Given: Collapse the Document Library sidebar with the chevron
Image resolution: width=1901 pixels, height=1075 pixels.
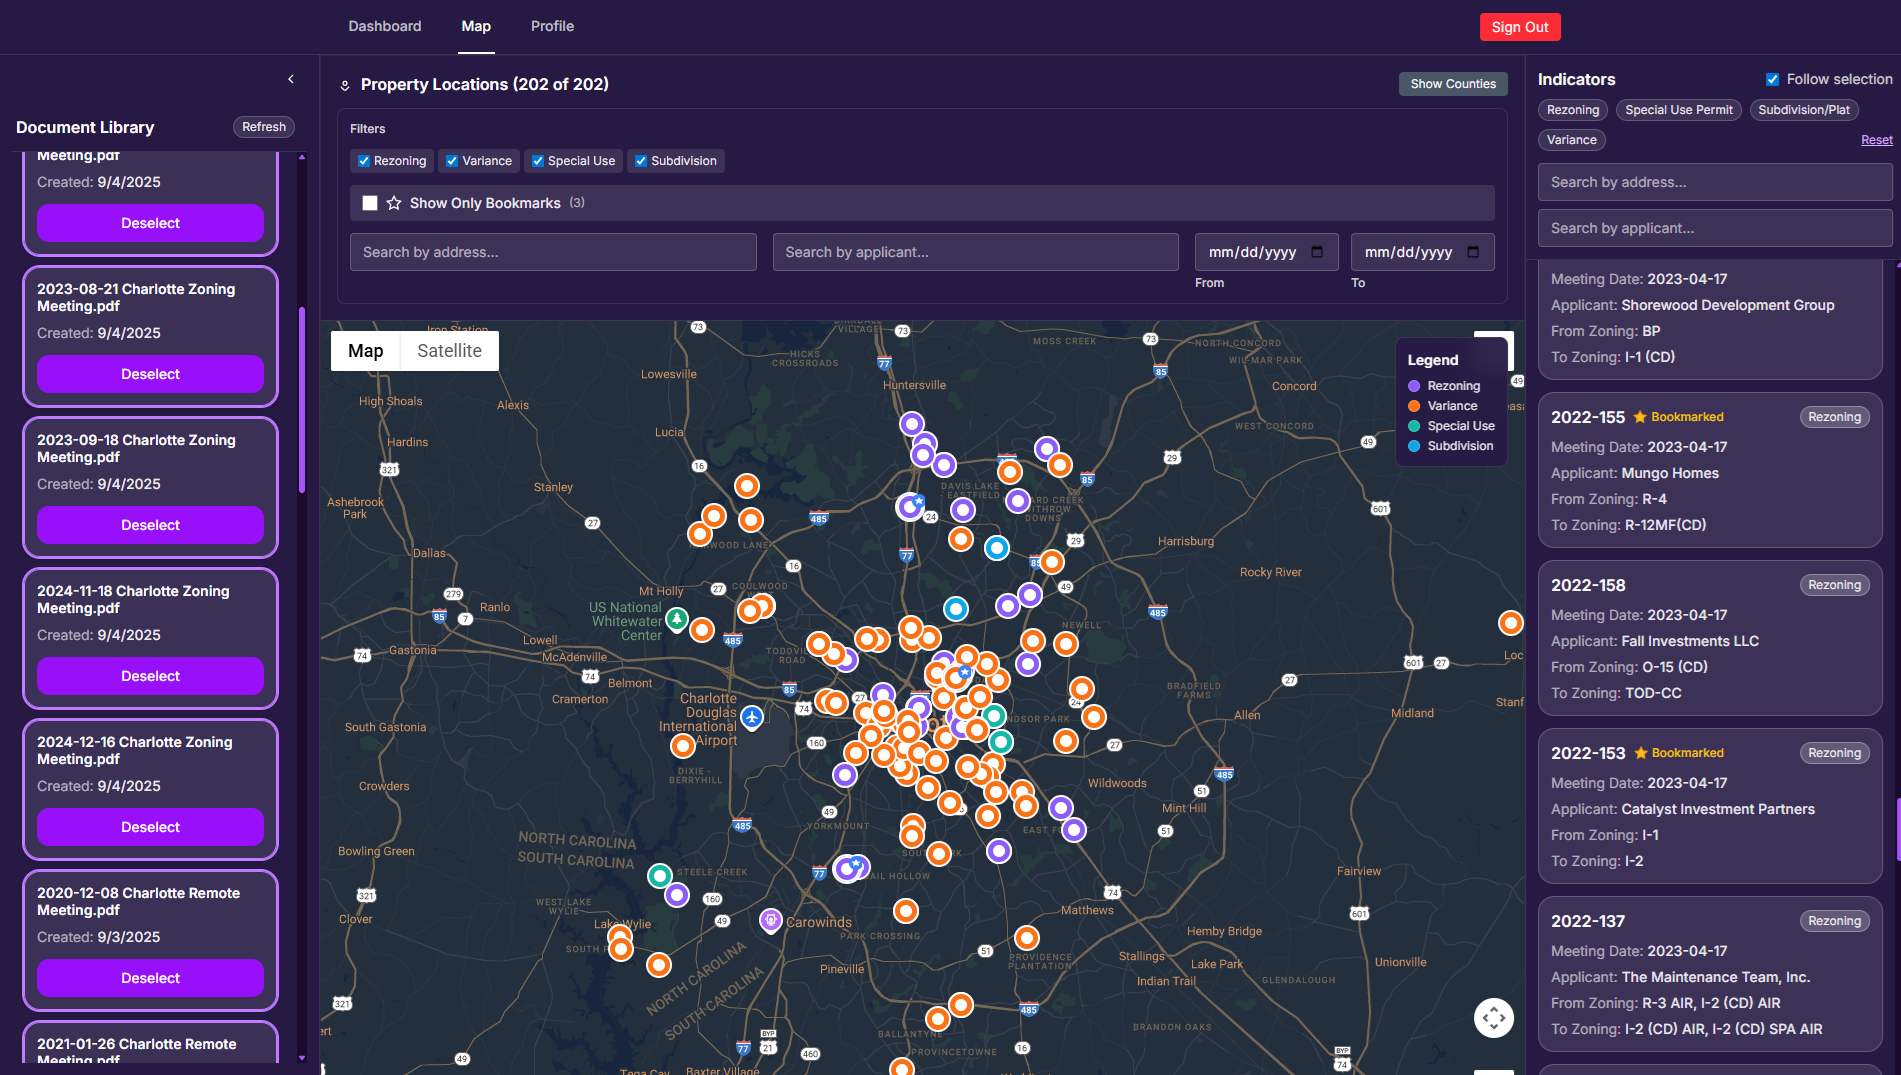Looking at the screenshot, I should click(291, 78).
